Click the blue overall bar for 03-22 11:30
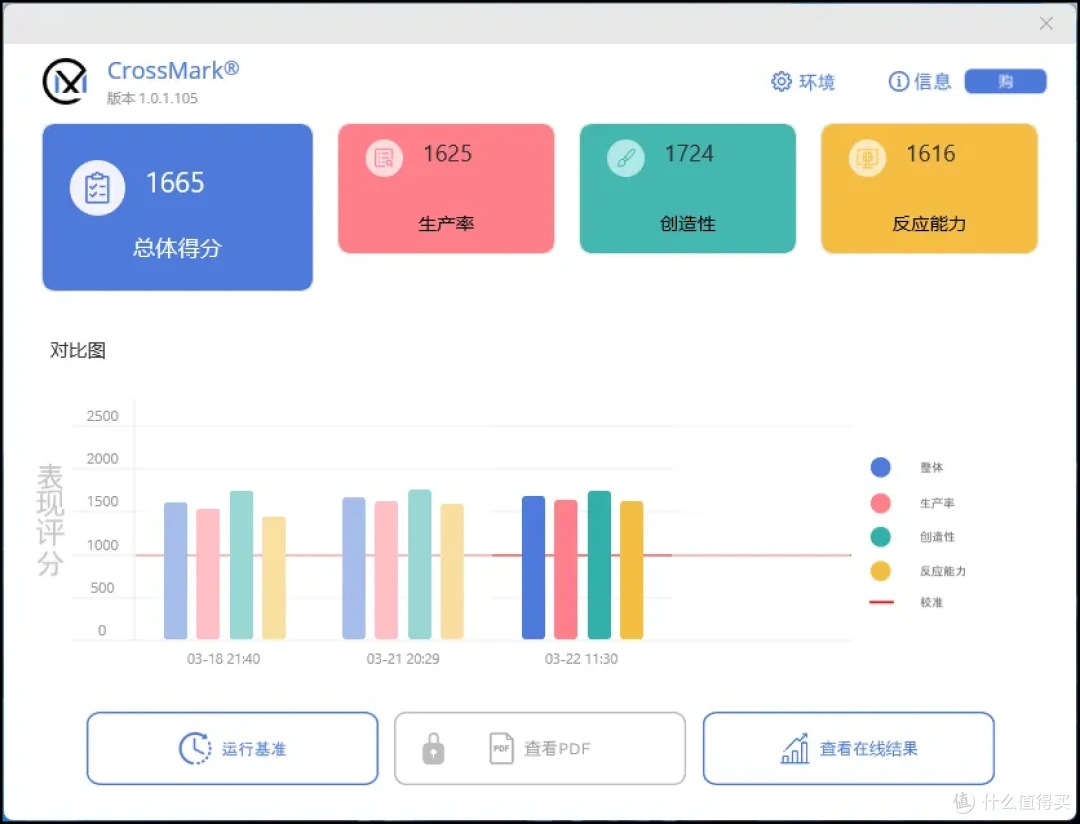Image resolution: width=1080 pixels, height=824 pixels. coord(534,568)
